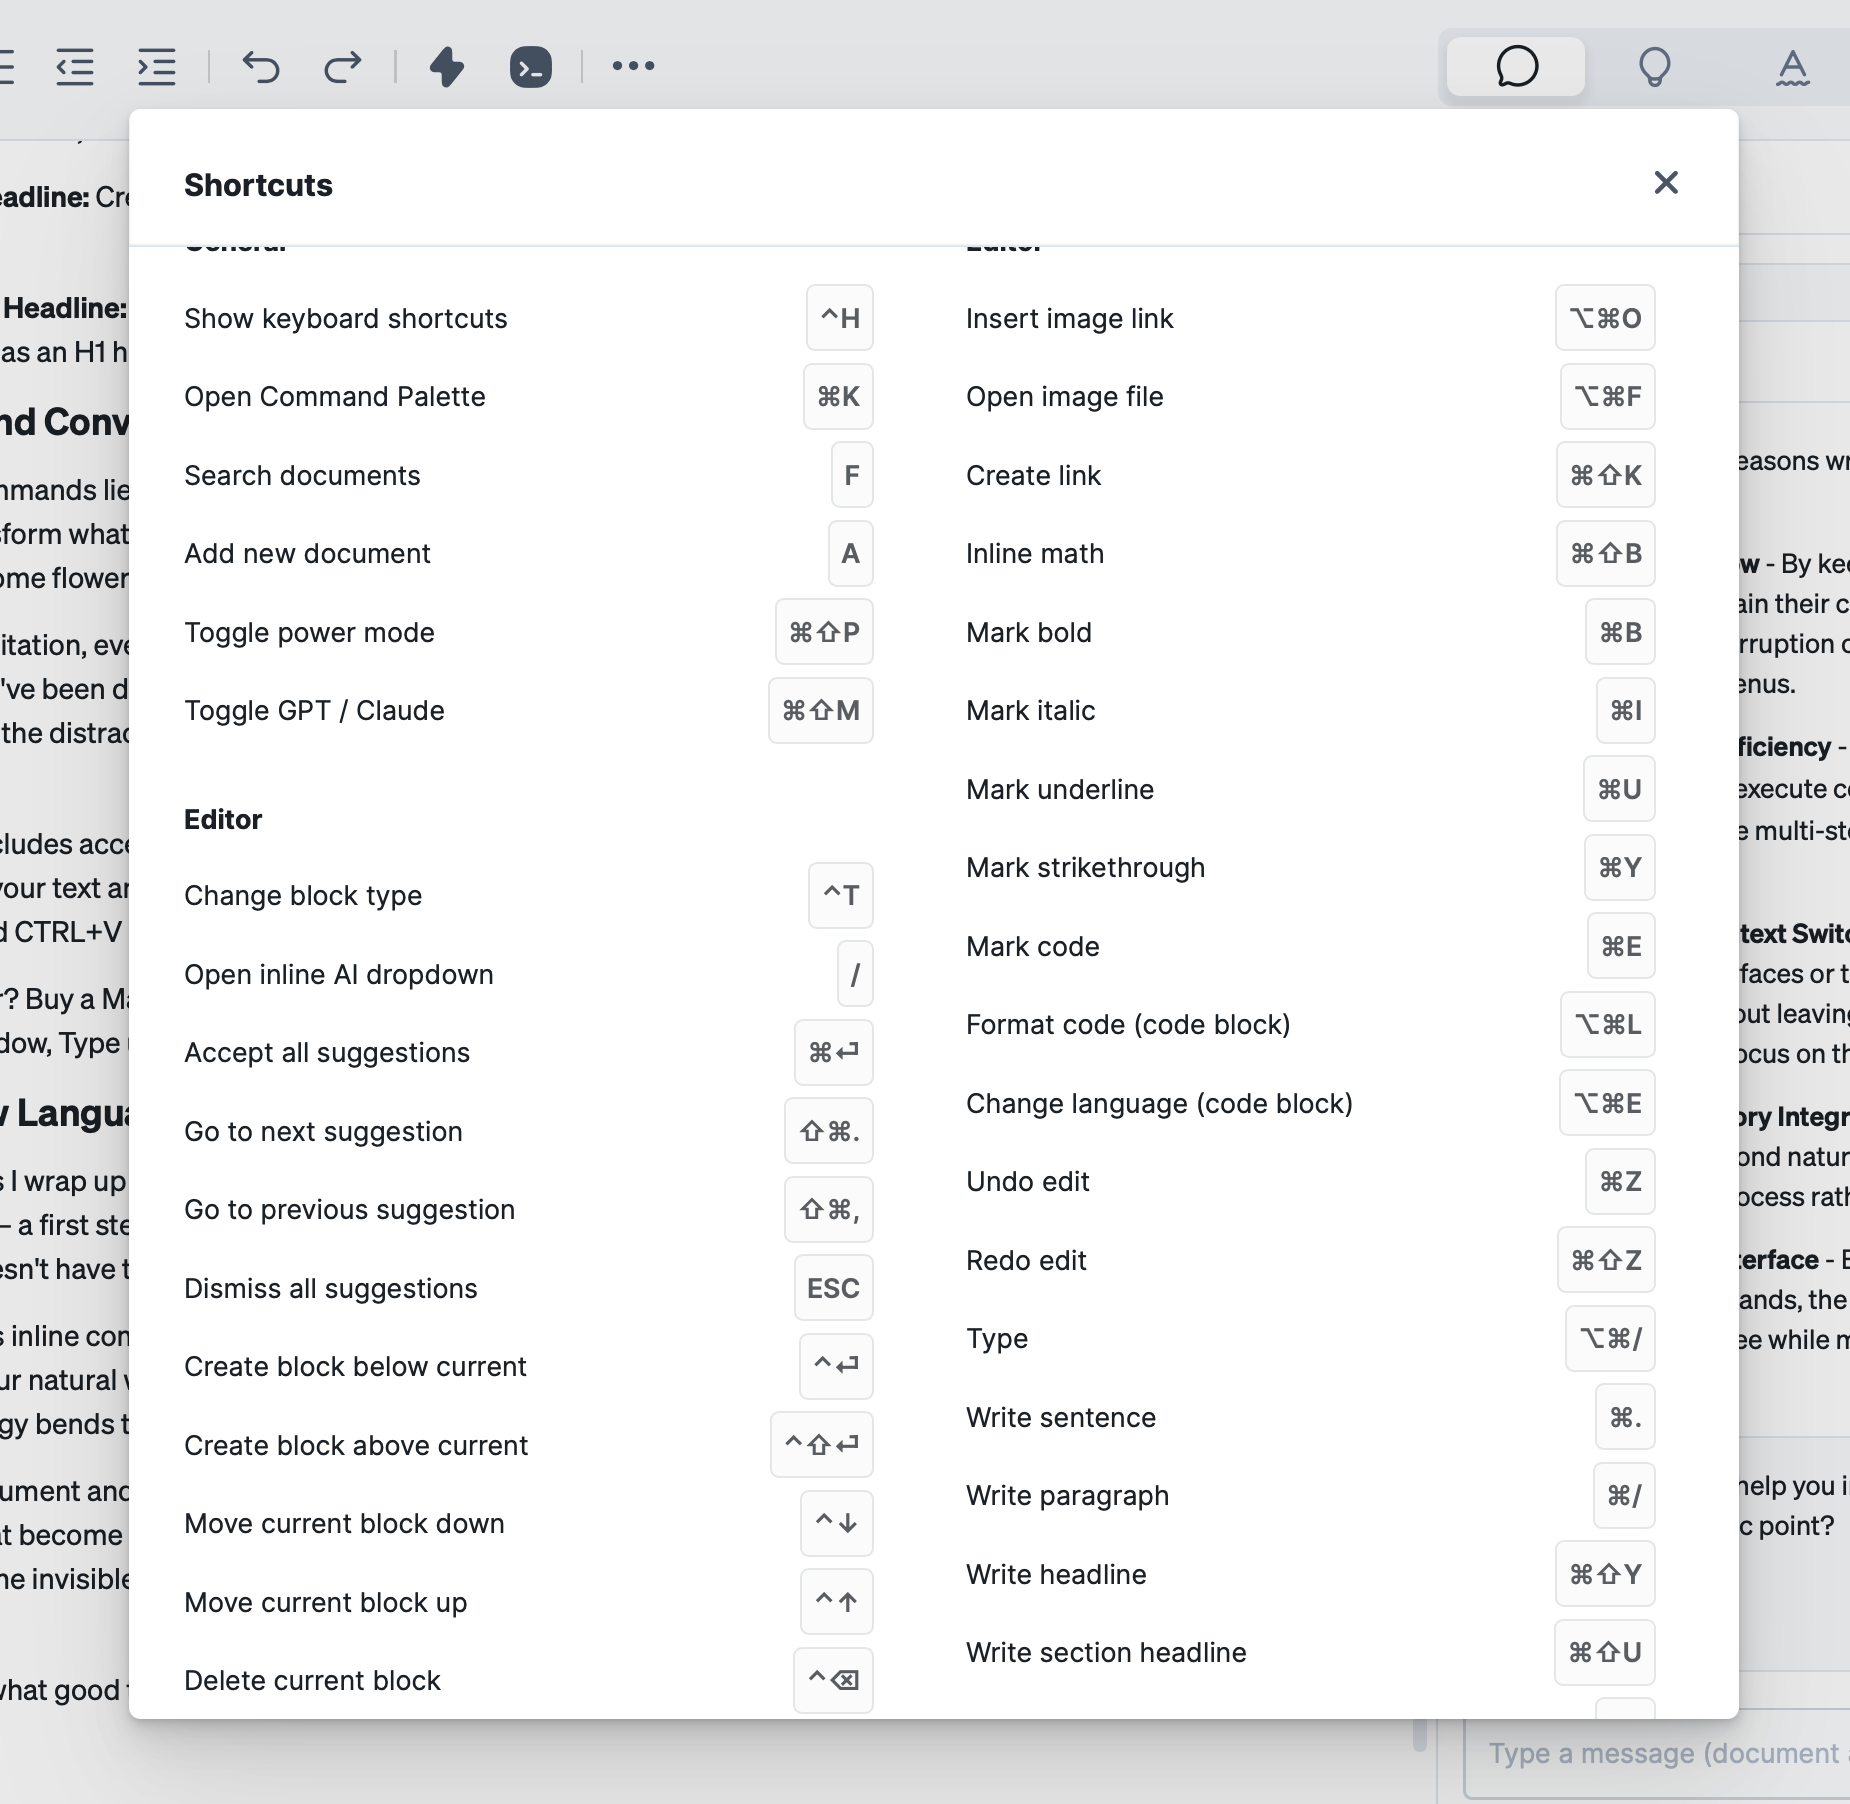Click the A key badge for Add new document
The image size is (1850, 1804).
[x=851, y=554]
